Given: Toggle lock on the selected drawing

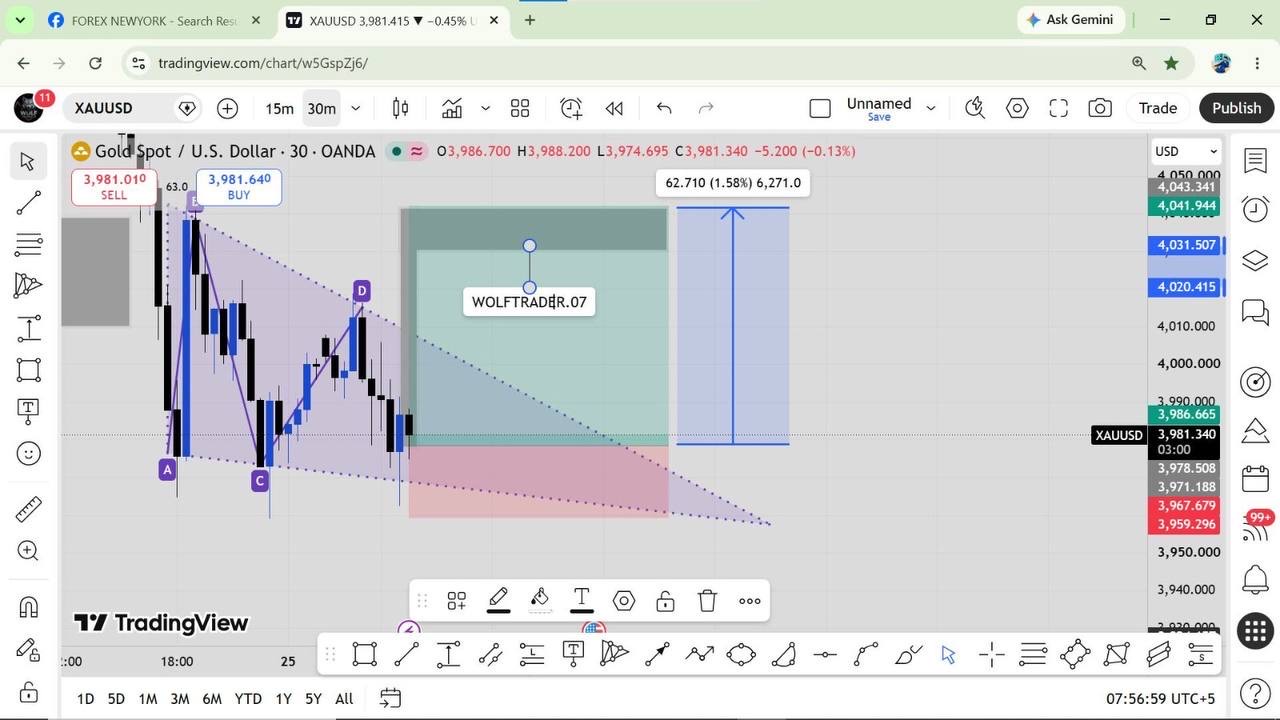Looking at the screenshot, I should click(x=665, y=601).
